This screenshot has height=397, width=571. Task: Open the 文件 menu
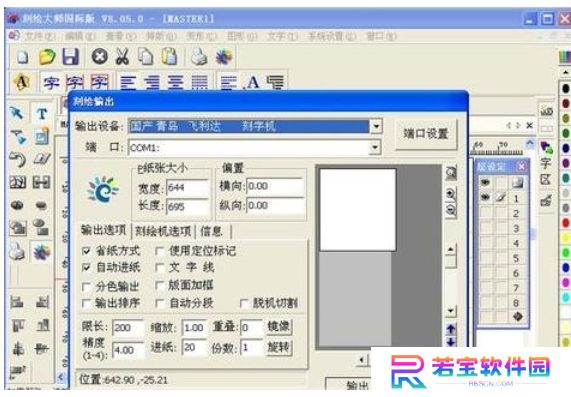(40, 36)
